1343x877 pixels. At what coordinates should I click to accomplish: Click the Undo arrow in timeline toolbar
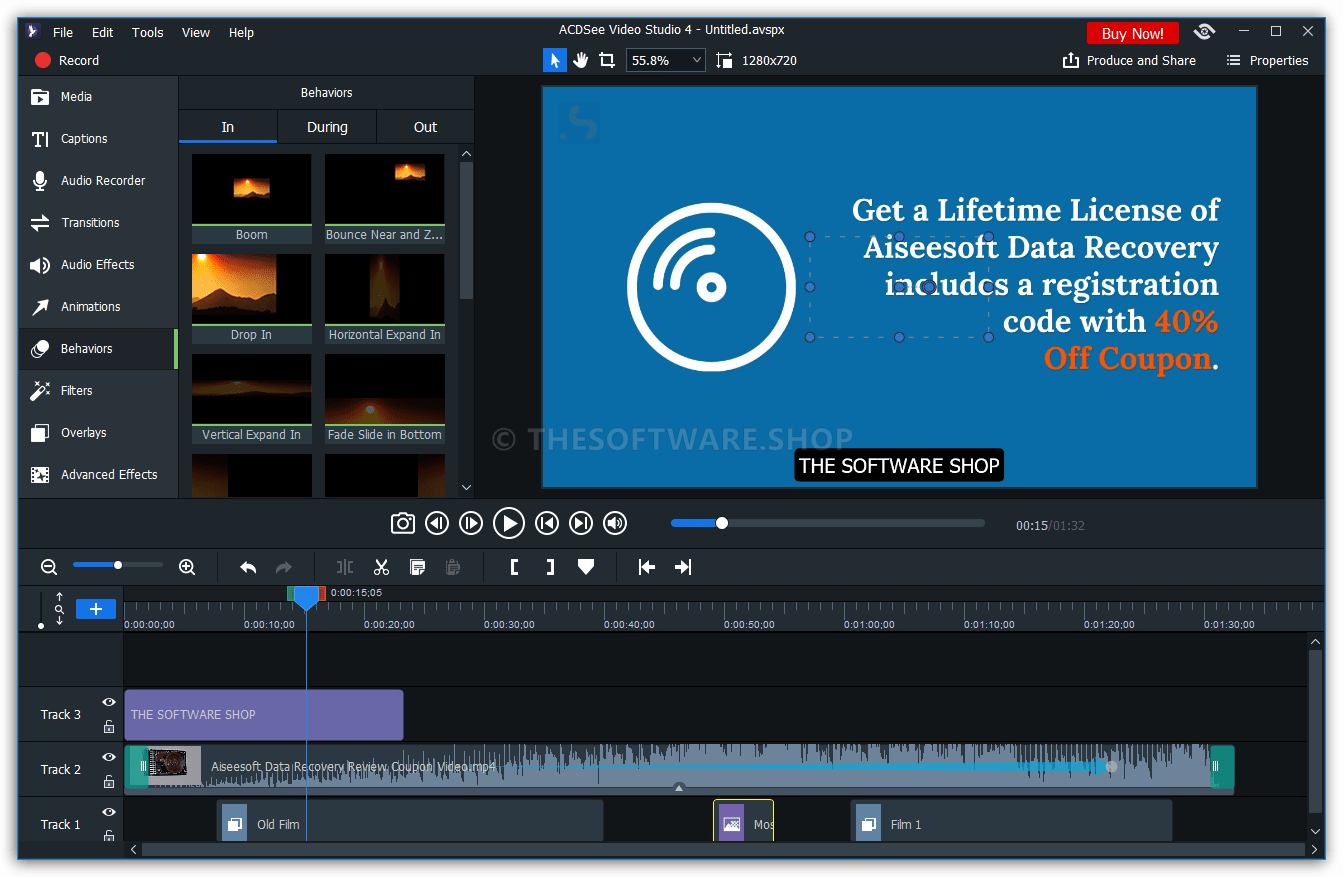tap(248, 567)
